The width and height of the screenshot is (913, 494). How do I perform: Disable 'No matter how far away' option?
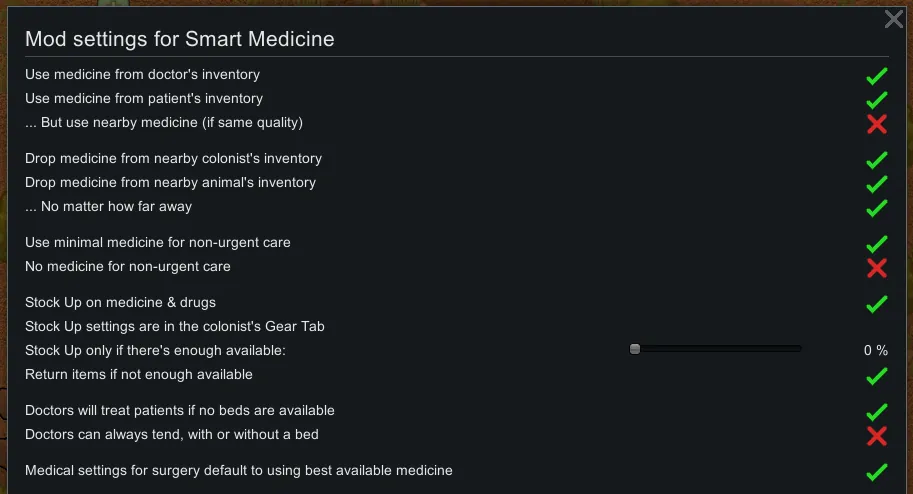click(876, 207)
